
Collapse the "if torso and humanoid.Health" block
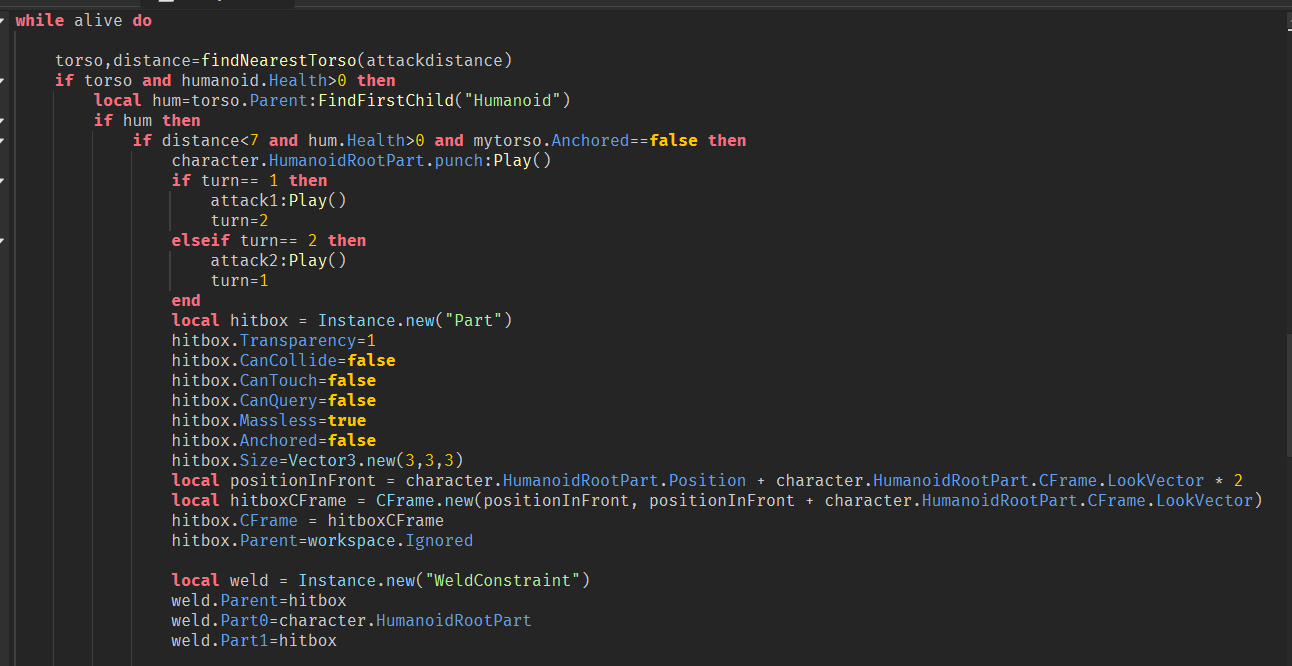6,80
